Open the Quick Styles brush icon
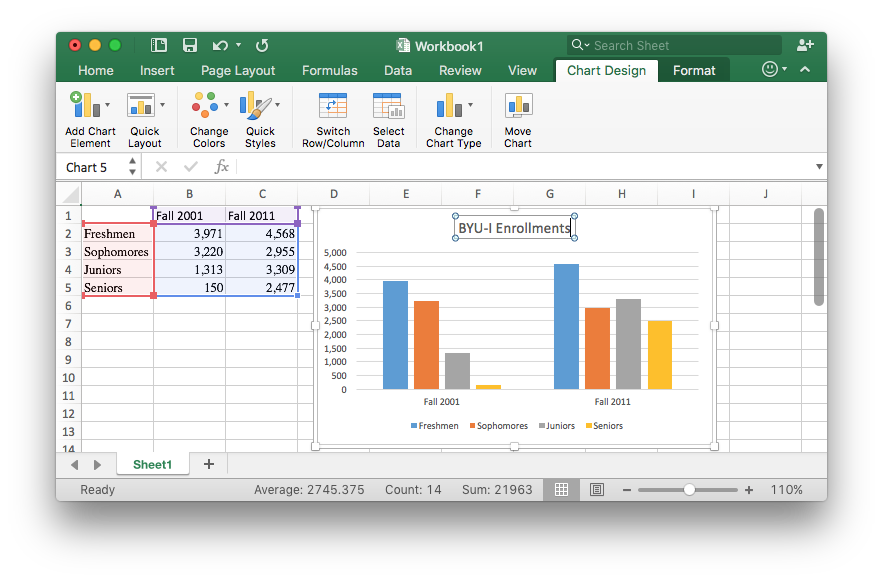Image resolution: width=883 pixels, height=581 pixels. (256, 105)
